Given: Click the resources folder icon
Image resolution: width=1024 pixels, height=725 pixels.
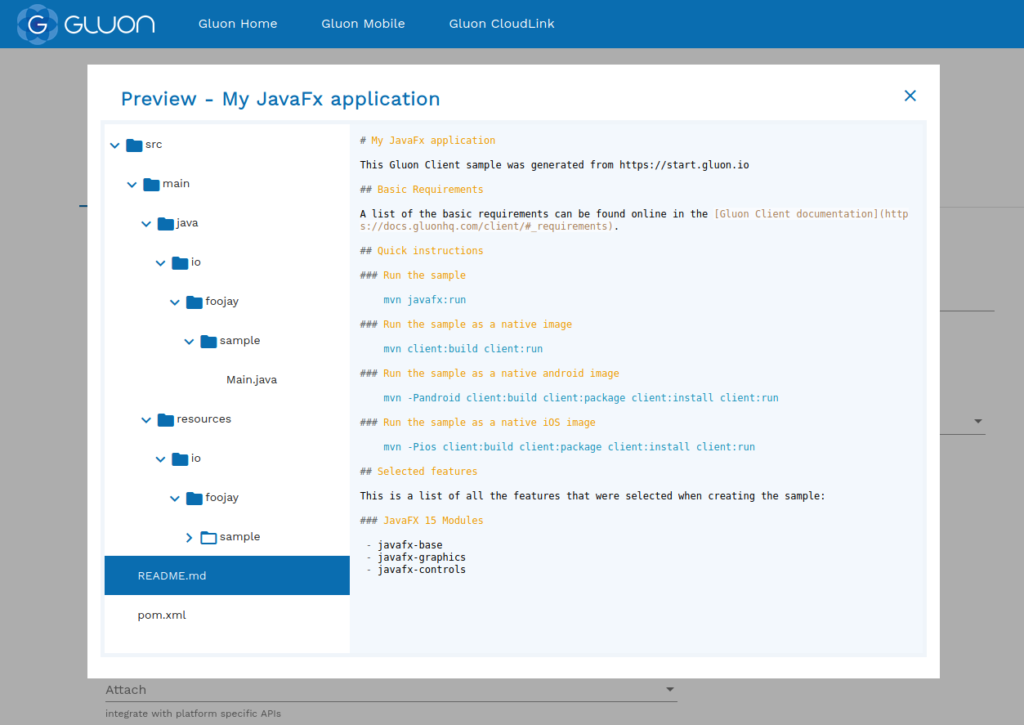Looking at the screenshot, I should pyautogui.click(x=166, y=418).
